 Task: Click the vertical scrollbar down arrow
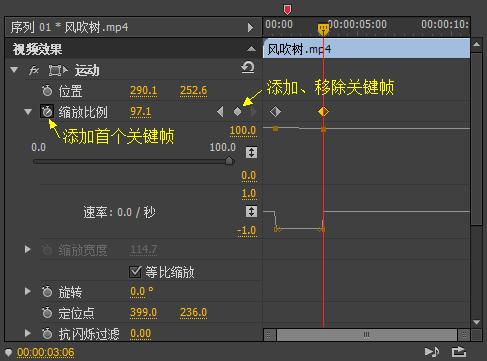point(477,322)
